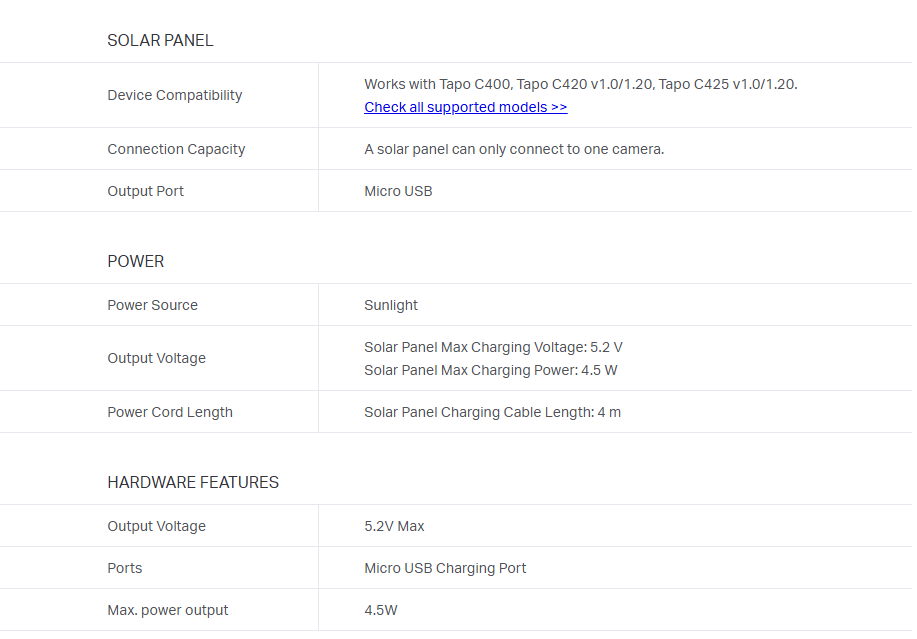This screenshot has height=639, width=917.
Task: Click the 4.5W value in Hardware Features
Action: [x=381, y=610]
